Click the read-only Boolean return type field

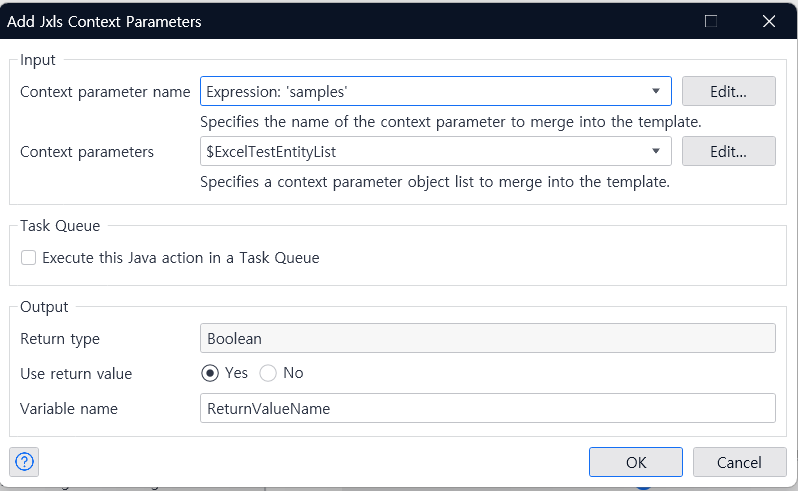(488, 338)
